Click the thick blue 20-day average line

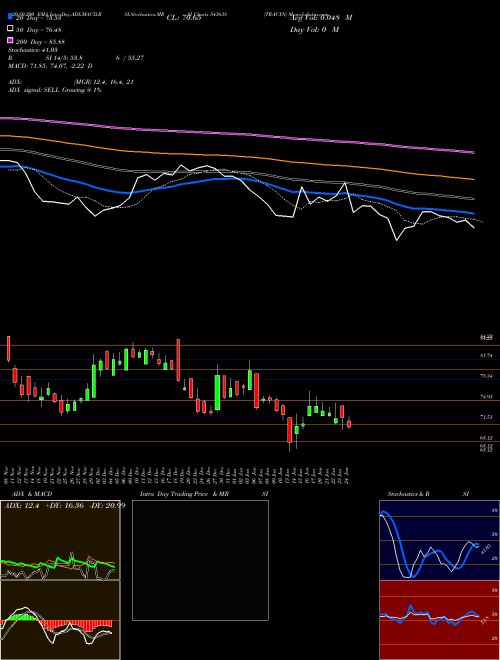[236, 179]
